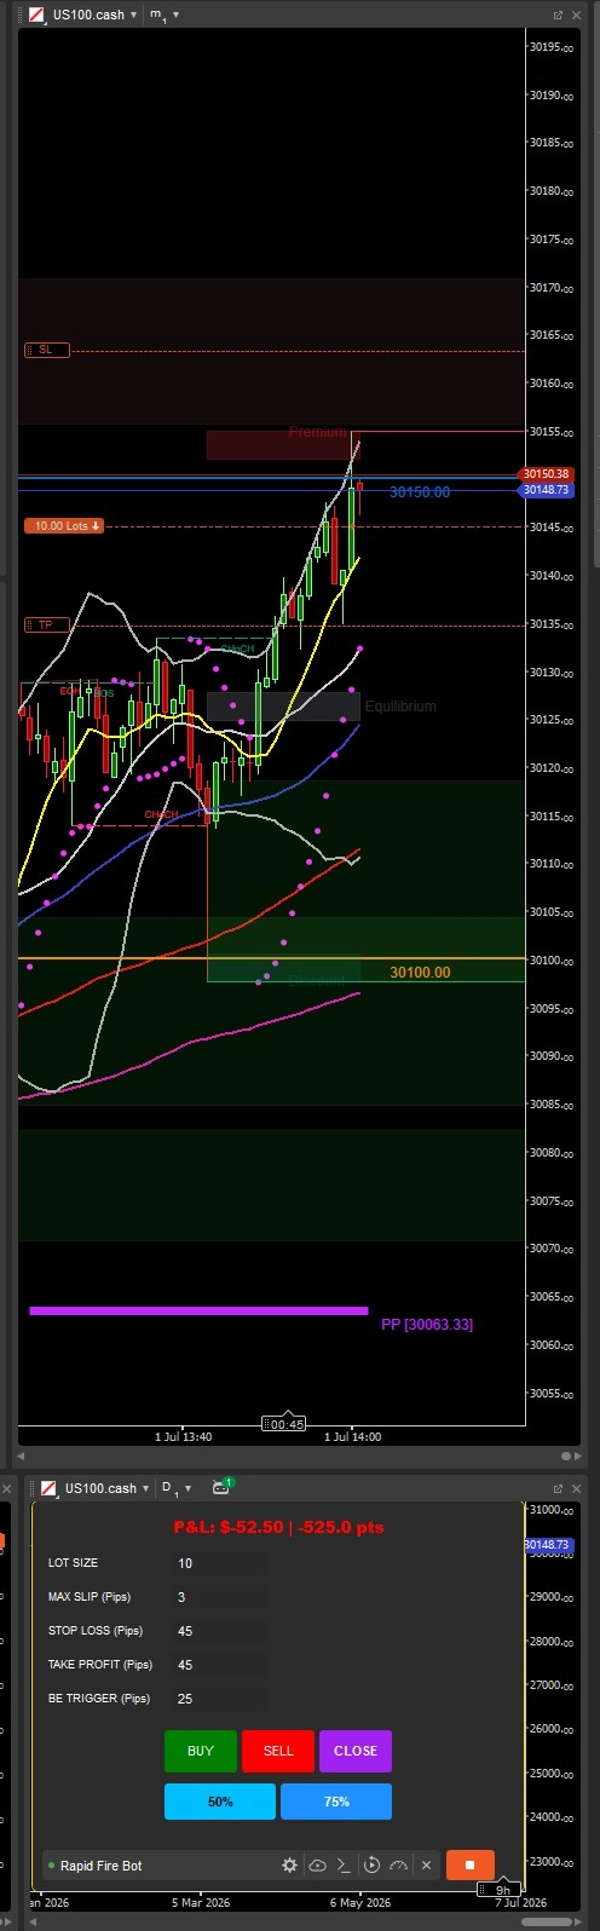Edit the STOP LOSS pips field
Screen dimensions: 600x1931
coord(220,1631)
